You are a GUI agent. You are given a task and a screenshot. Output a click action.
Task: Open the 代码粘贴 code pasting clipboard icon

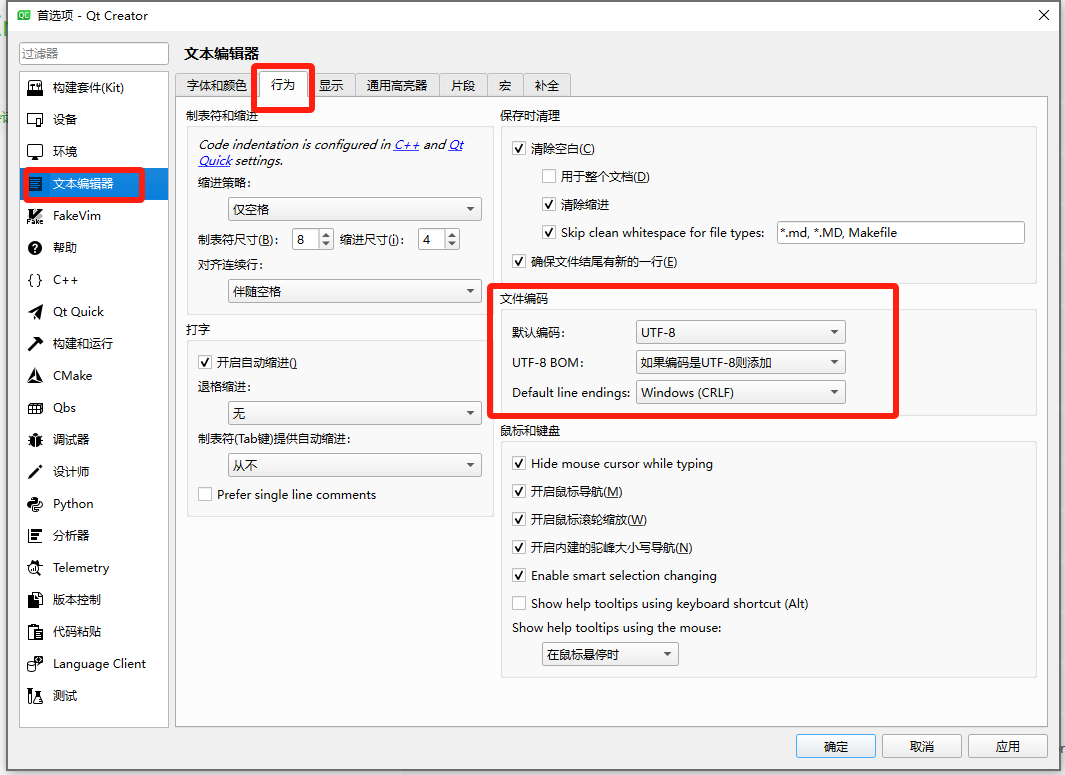pos(35,632)
